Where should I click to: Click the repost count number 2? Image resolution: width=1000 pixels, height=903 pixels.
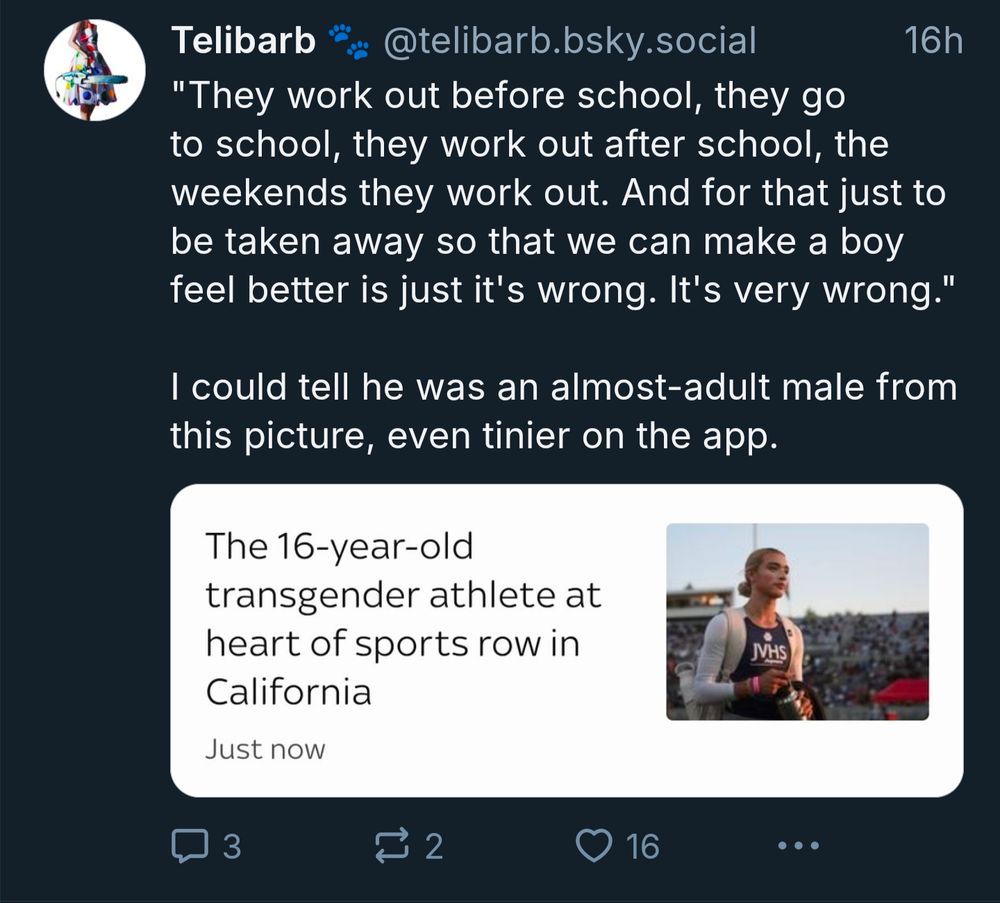(433, 848)
